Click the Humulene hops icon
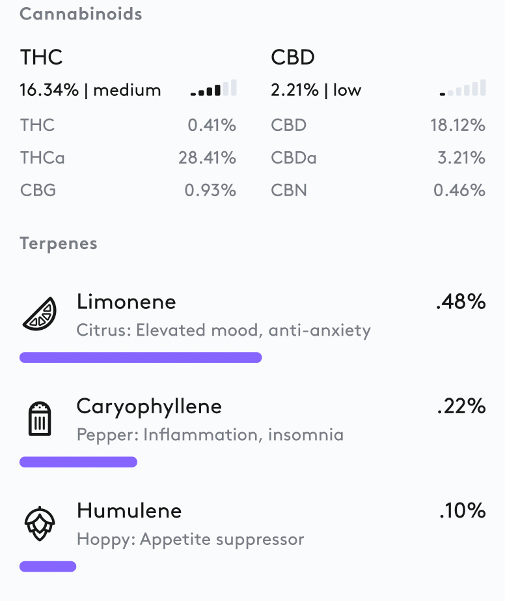506x602 pixels. pos(40,523)
